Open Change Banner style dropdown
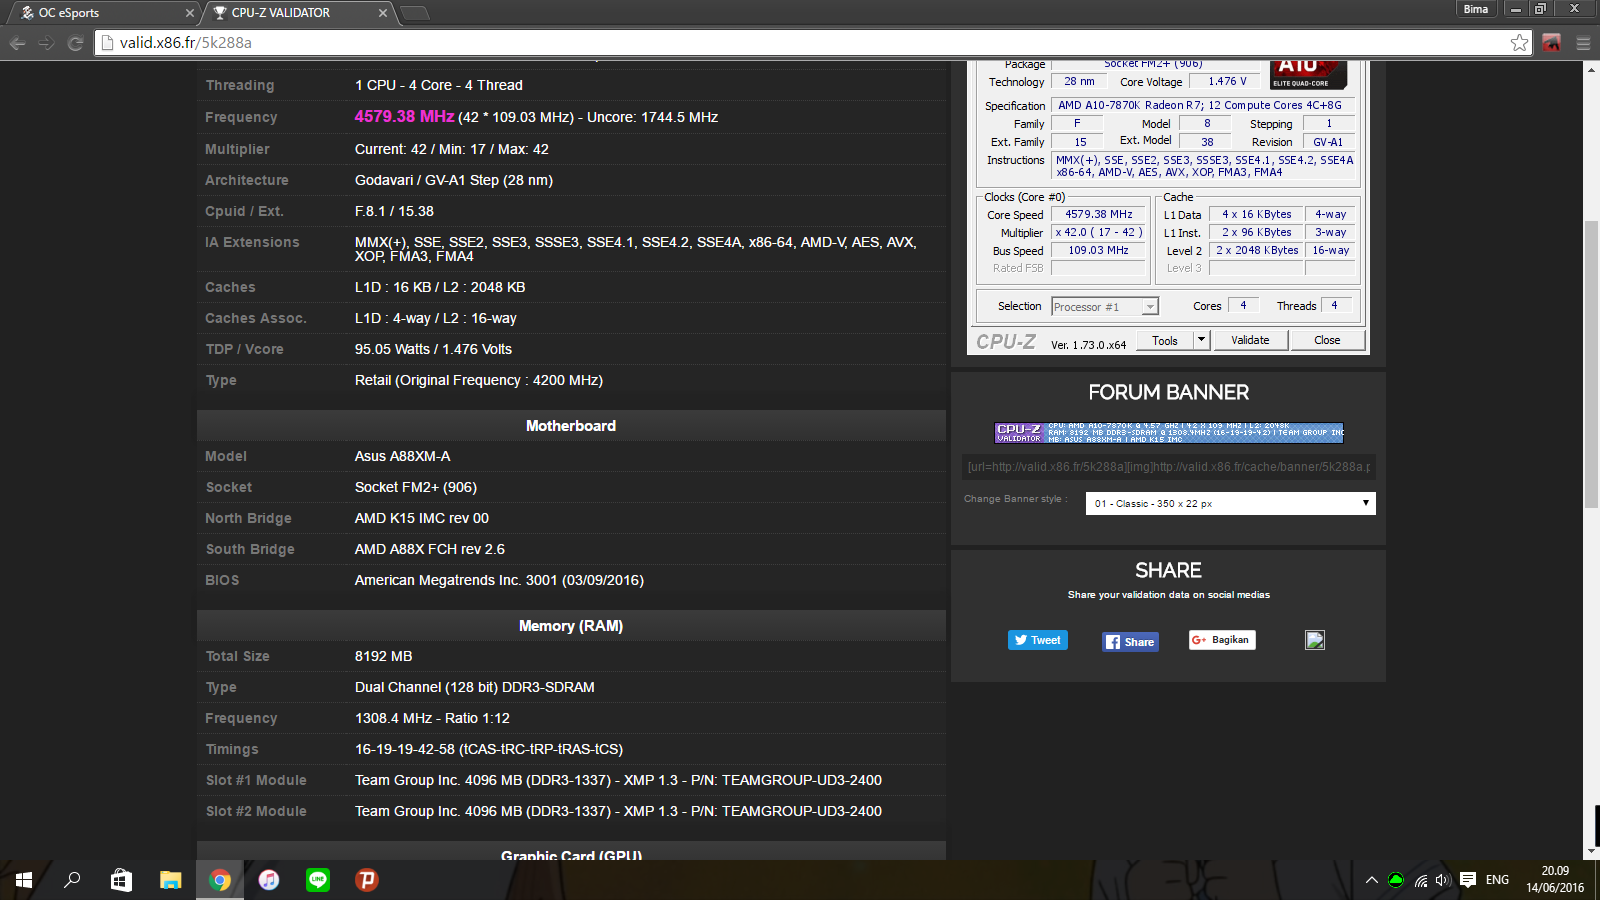1600x900 pixels. [1231, 503]
